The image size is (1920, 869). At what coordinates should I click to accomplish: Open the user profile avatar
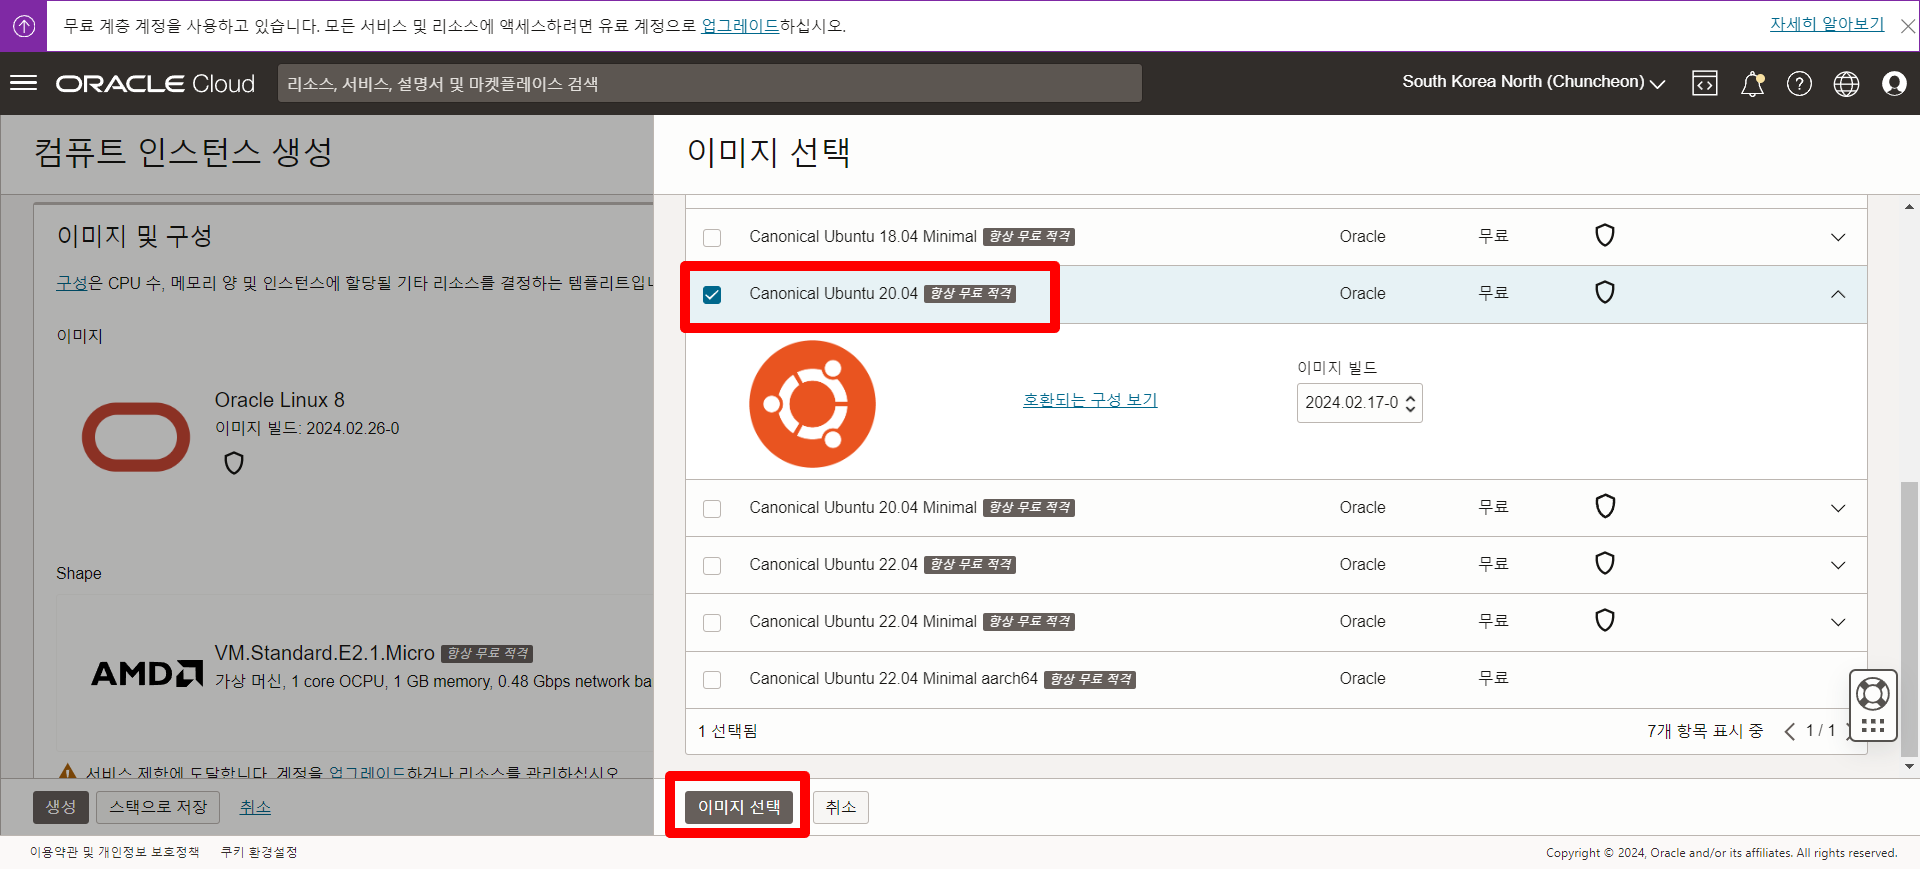[1893, 84]
